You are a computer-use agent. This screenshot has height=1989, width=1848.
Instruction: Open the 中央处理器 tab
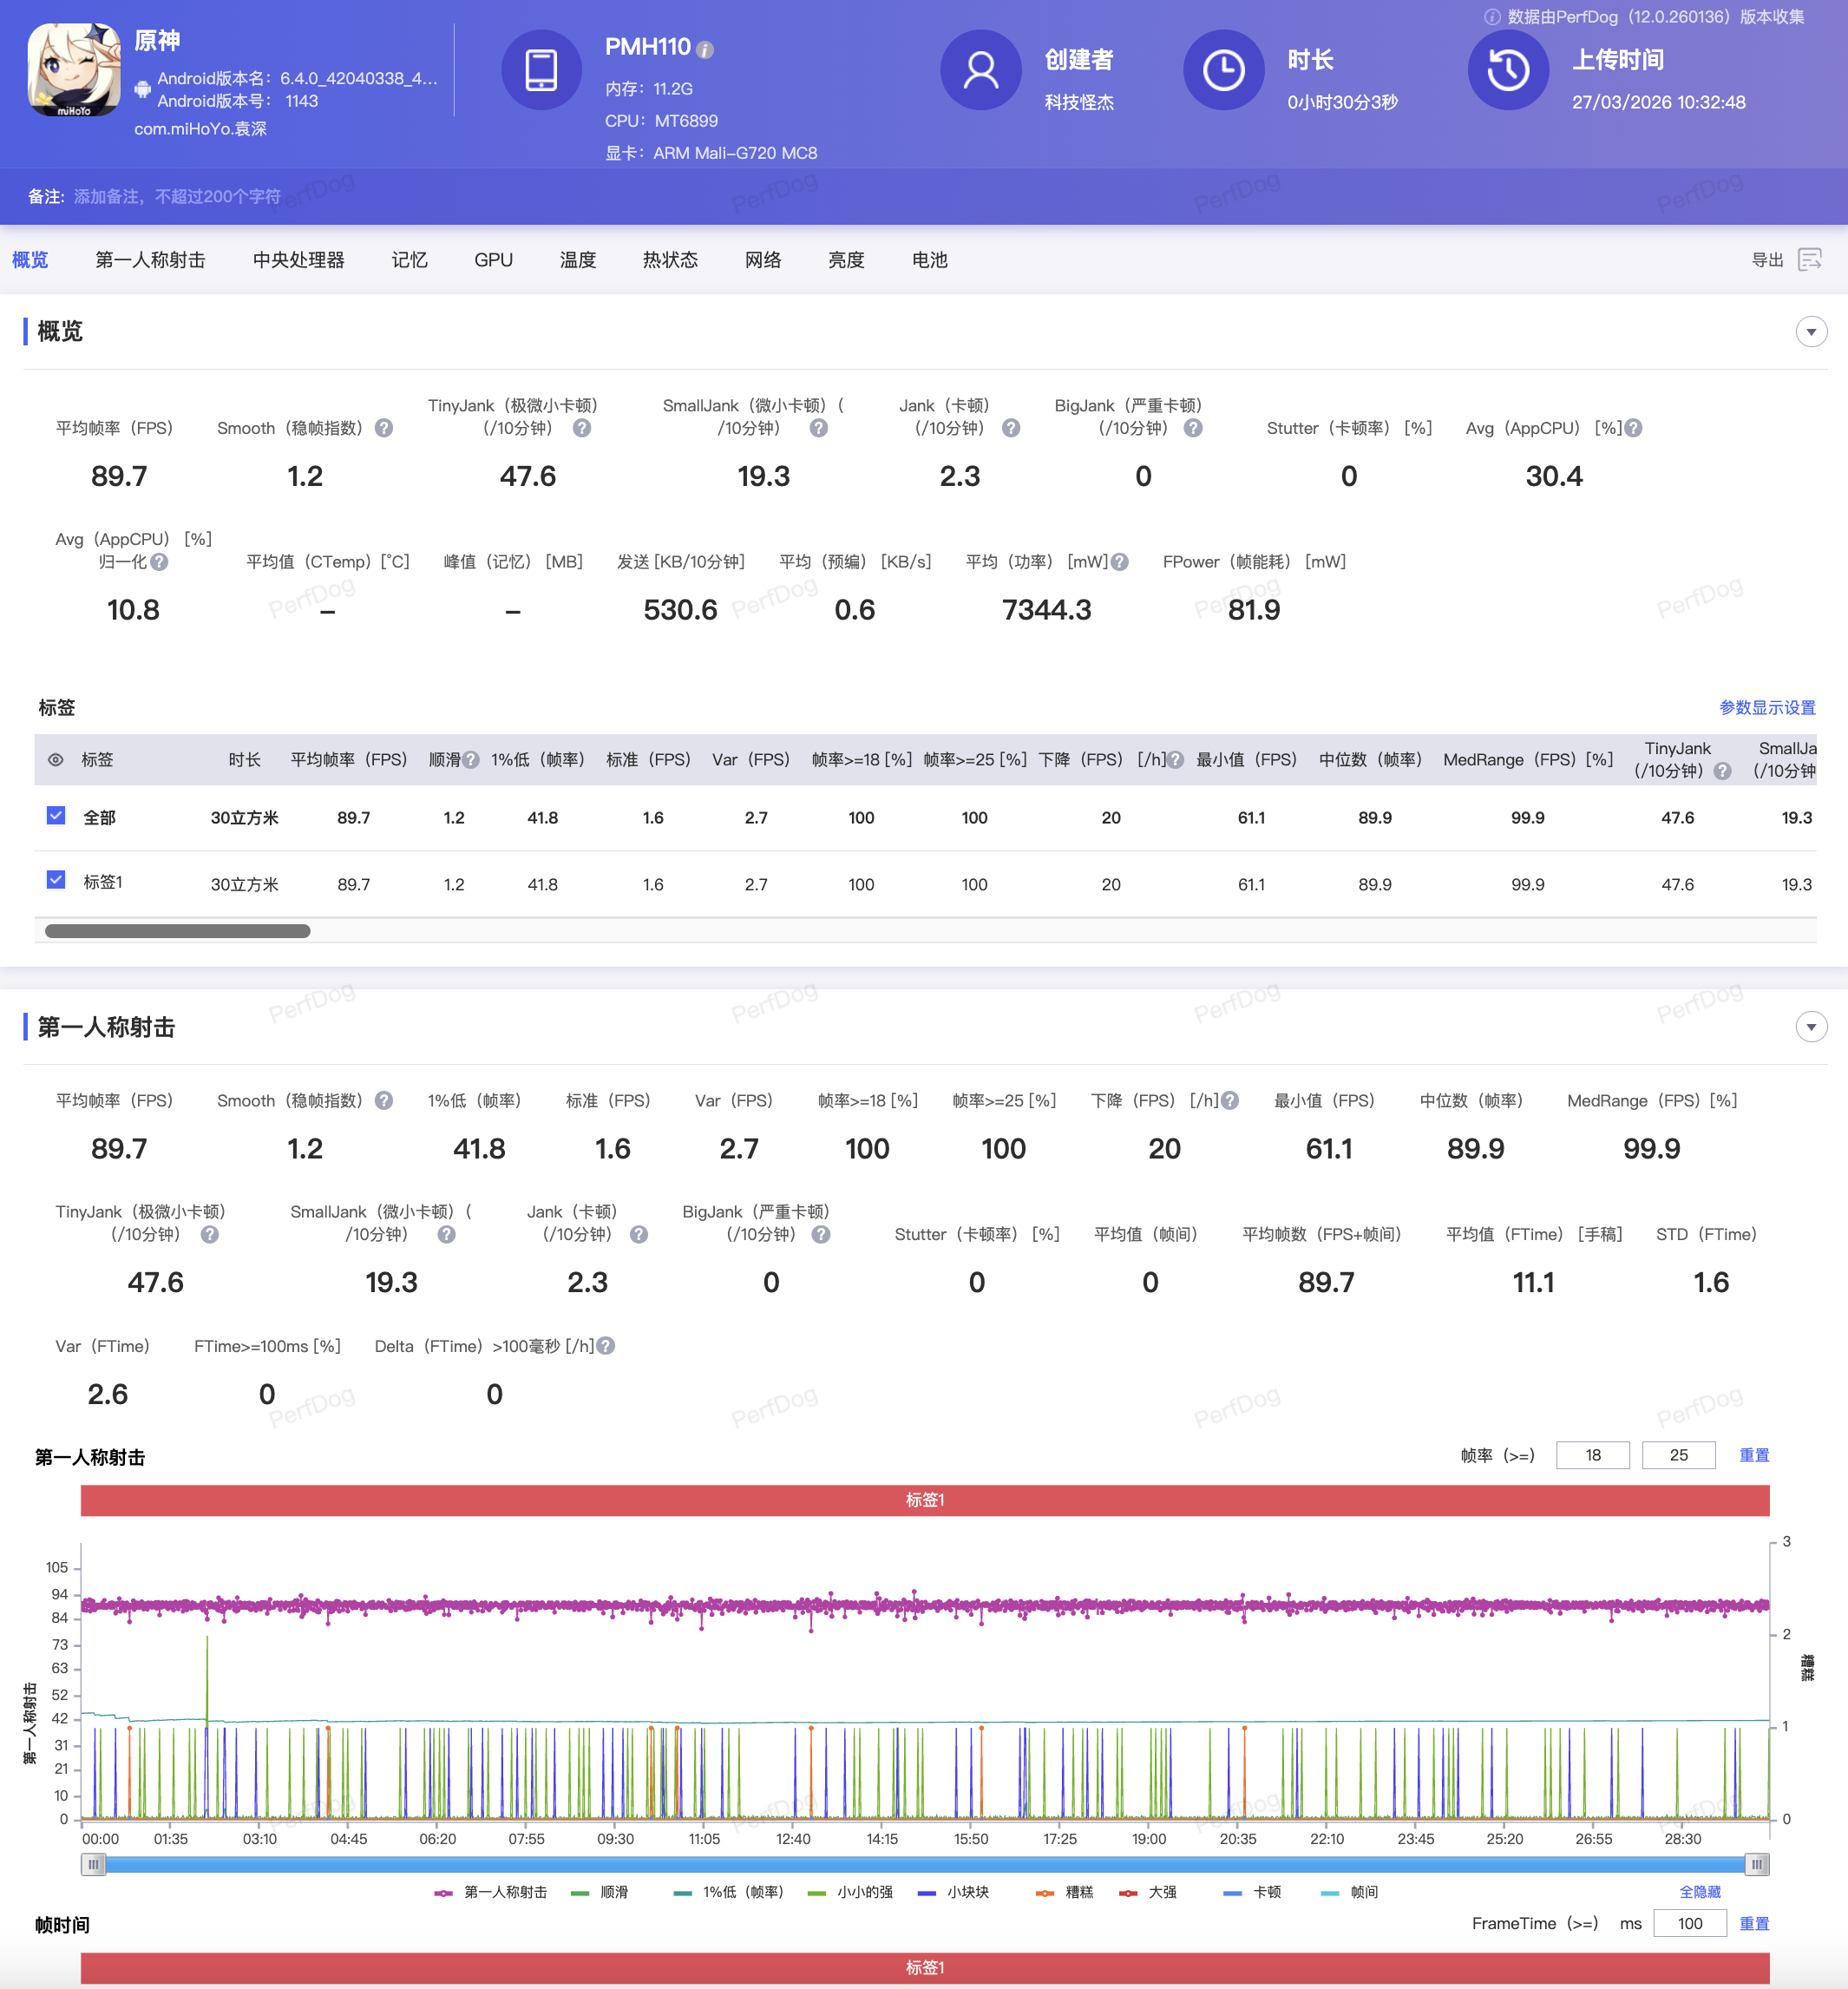298,260
